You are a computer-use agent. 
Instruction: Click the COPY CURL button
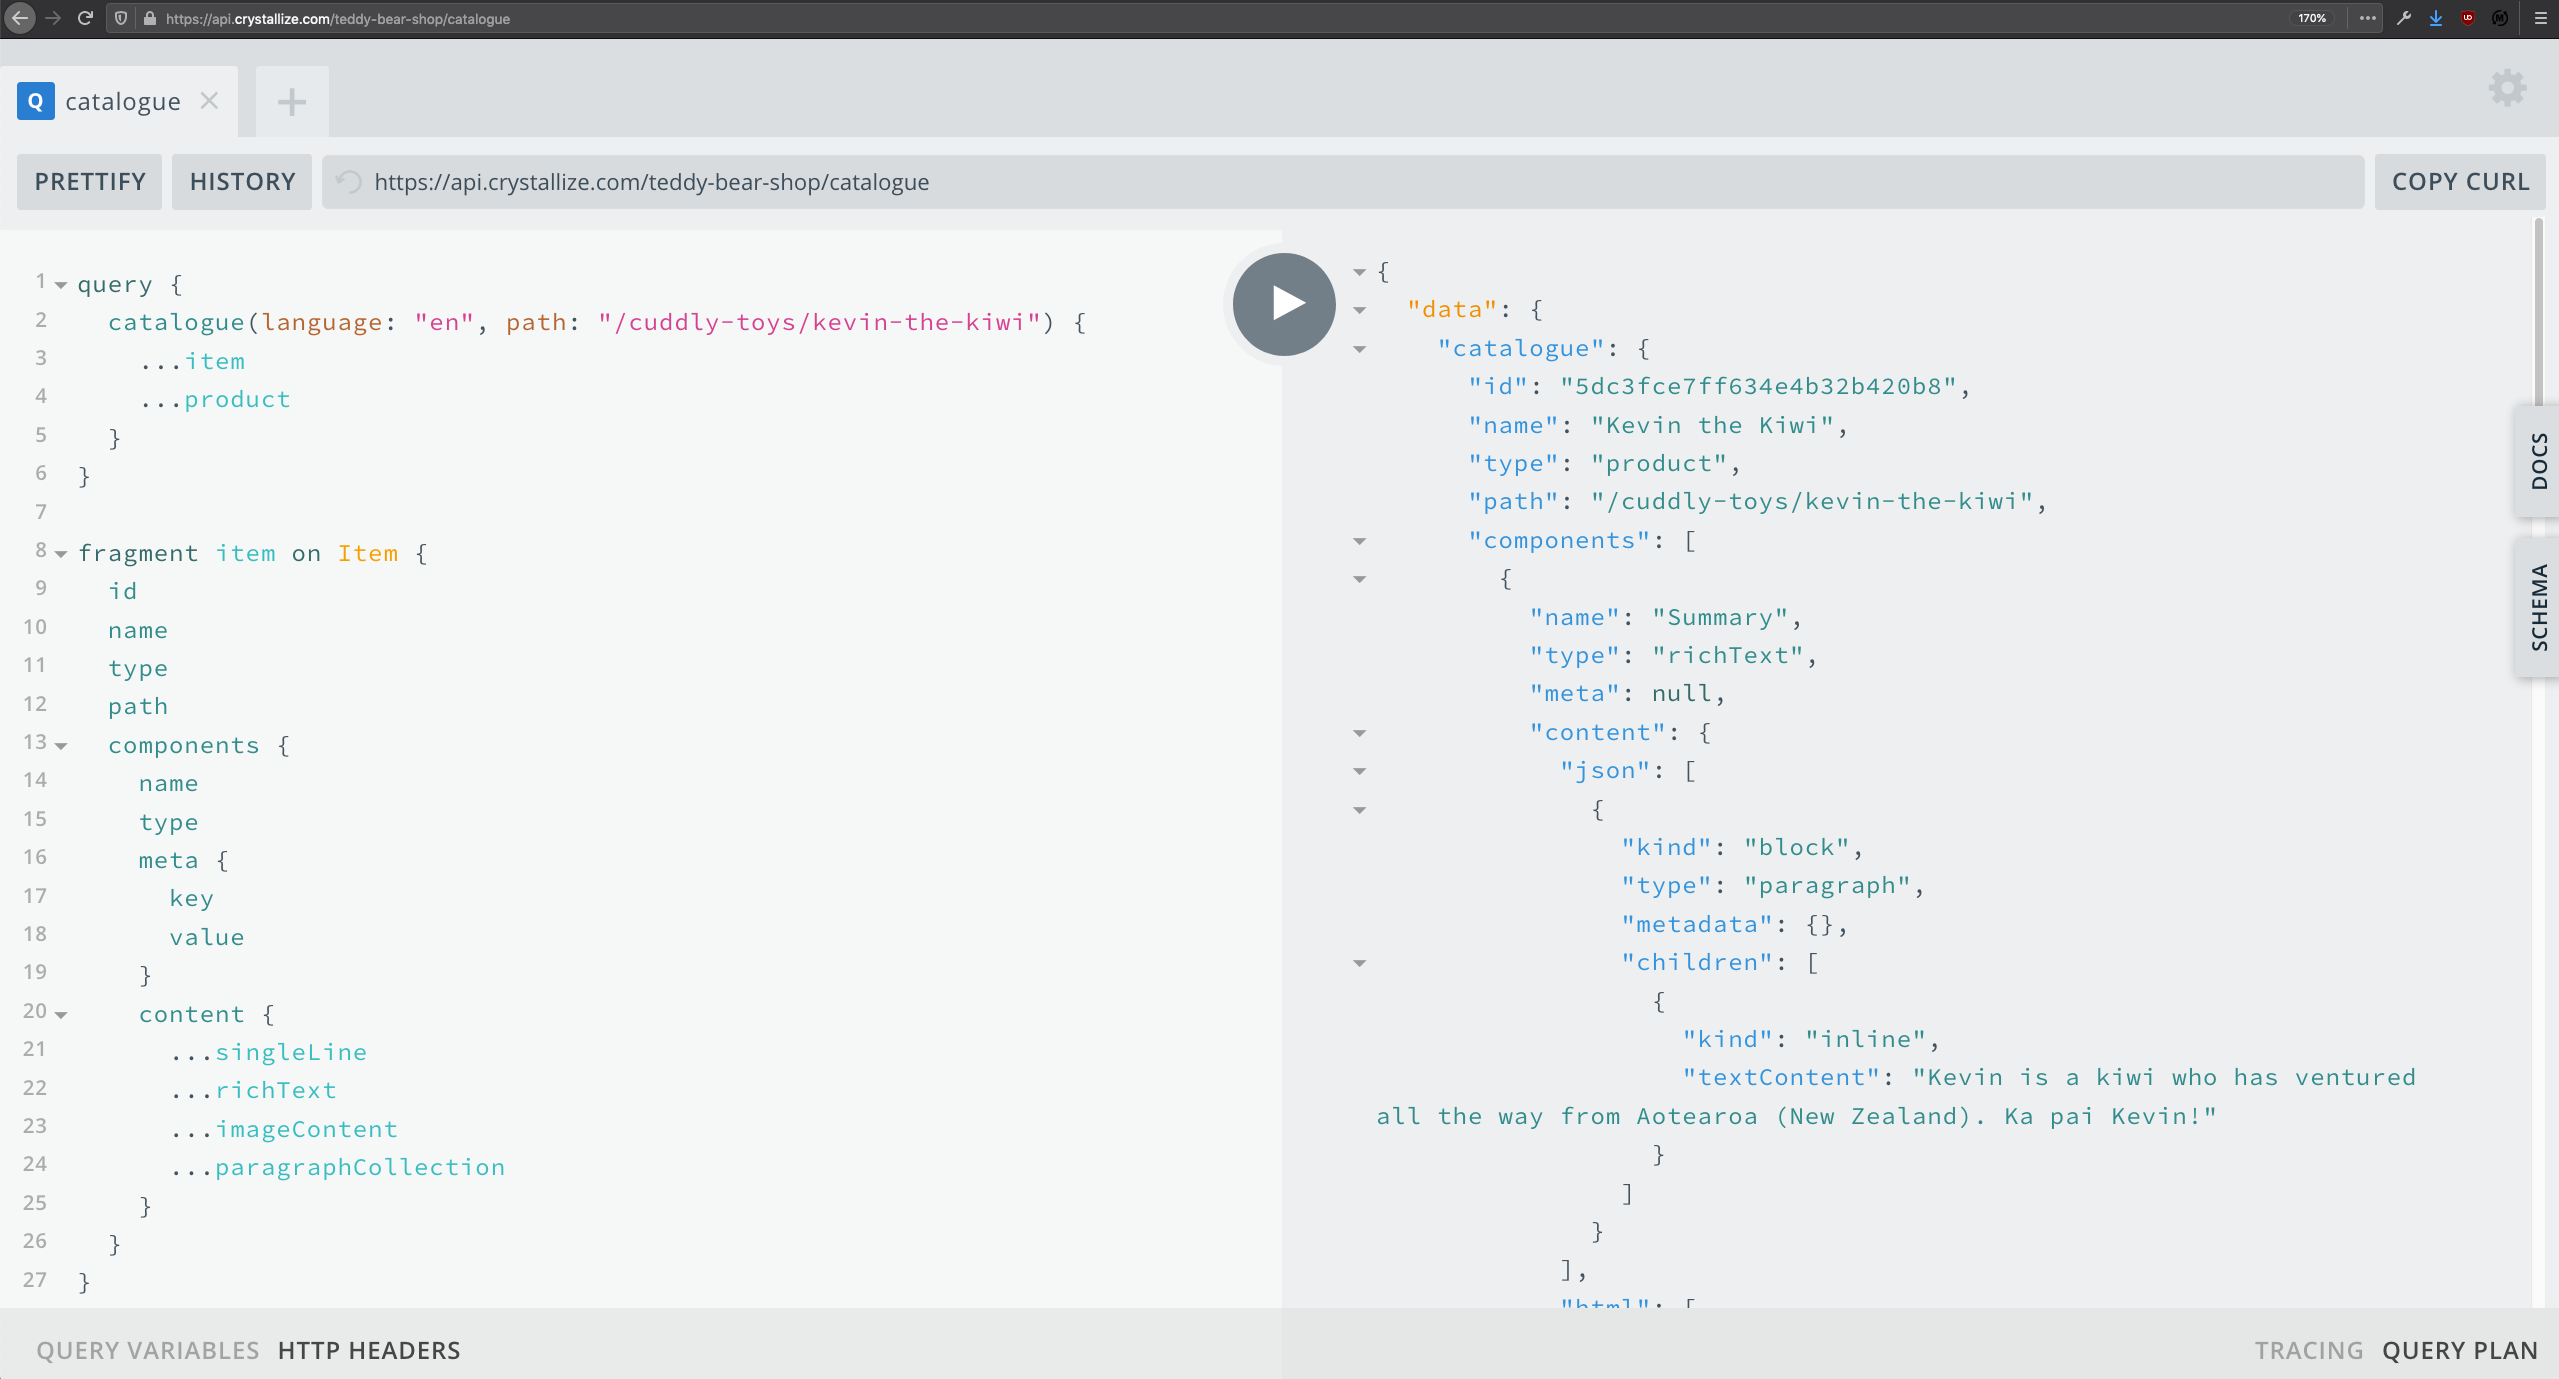click(x=2460, y=182)
